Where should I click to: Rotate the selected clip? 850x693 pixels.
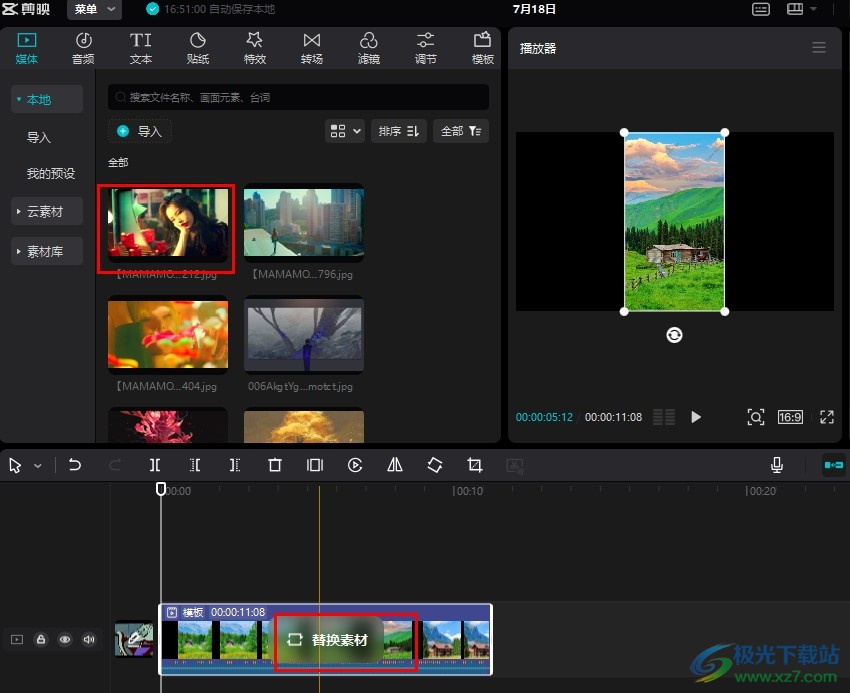click(435, 465)
